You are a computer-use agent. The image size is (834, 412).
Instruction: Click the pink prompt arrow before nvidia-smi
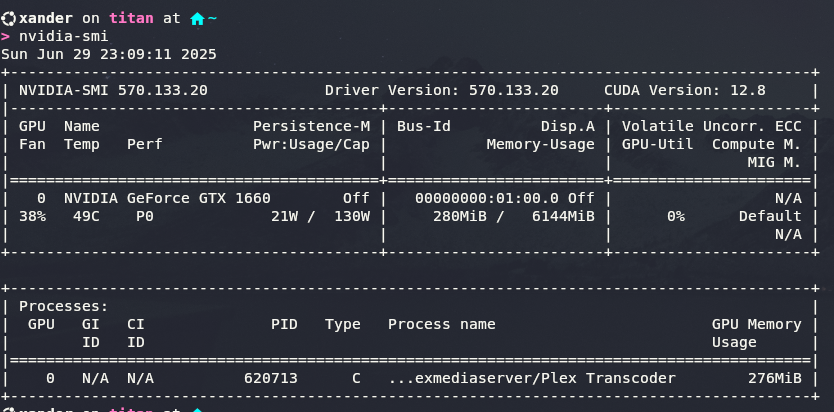tap(5, 37)
